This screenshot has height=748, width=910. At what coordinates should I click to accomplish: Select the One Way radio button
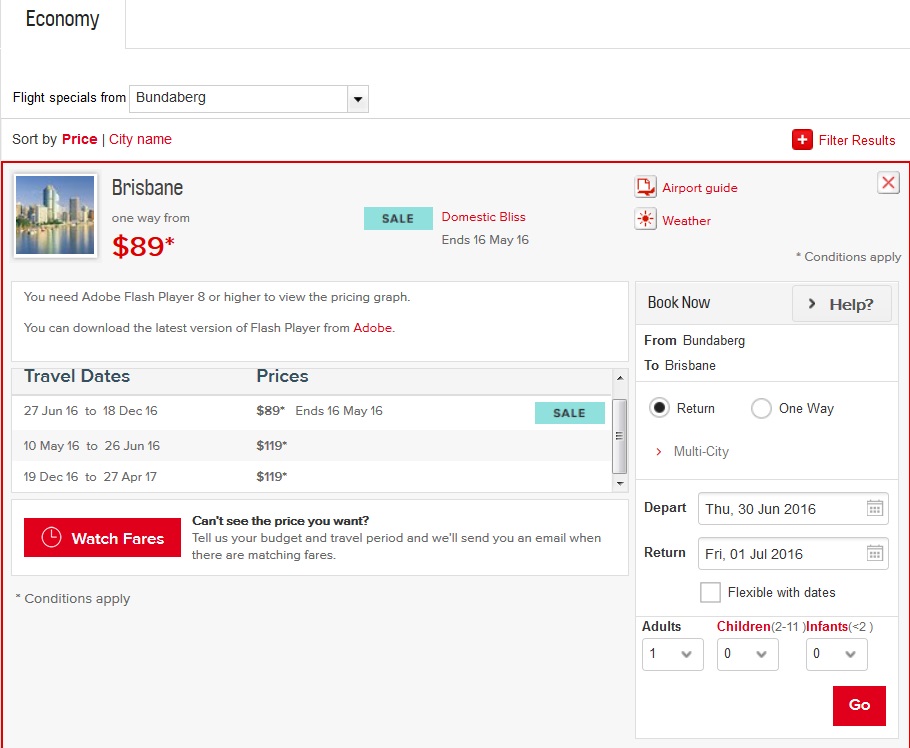point(761,408)
